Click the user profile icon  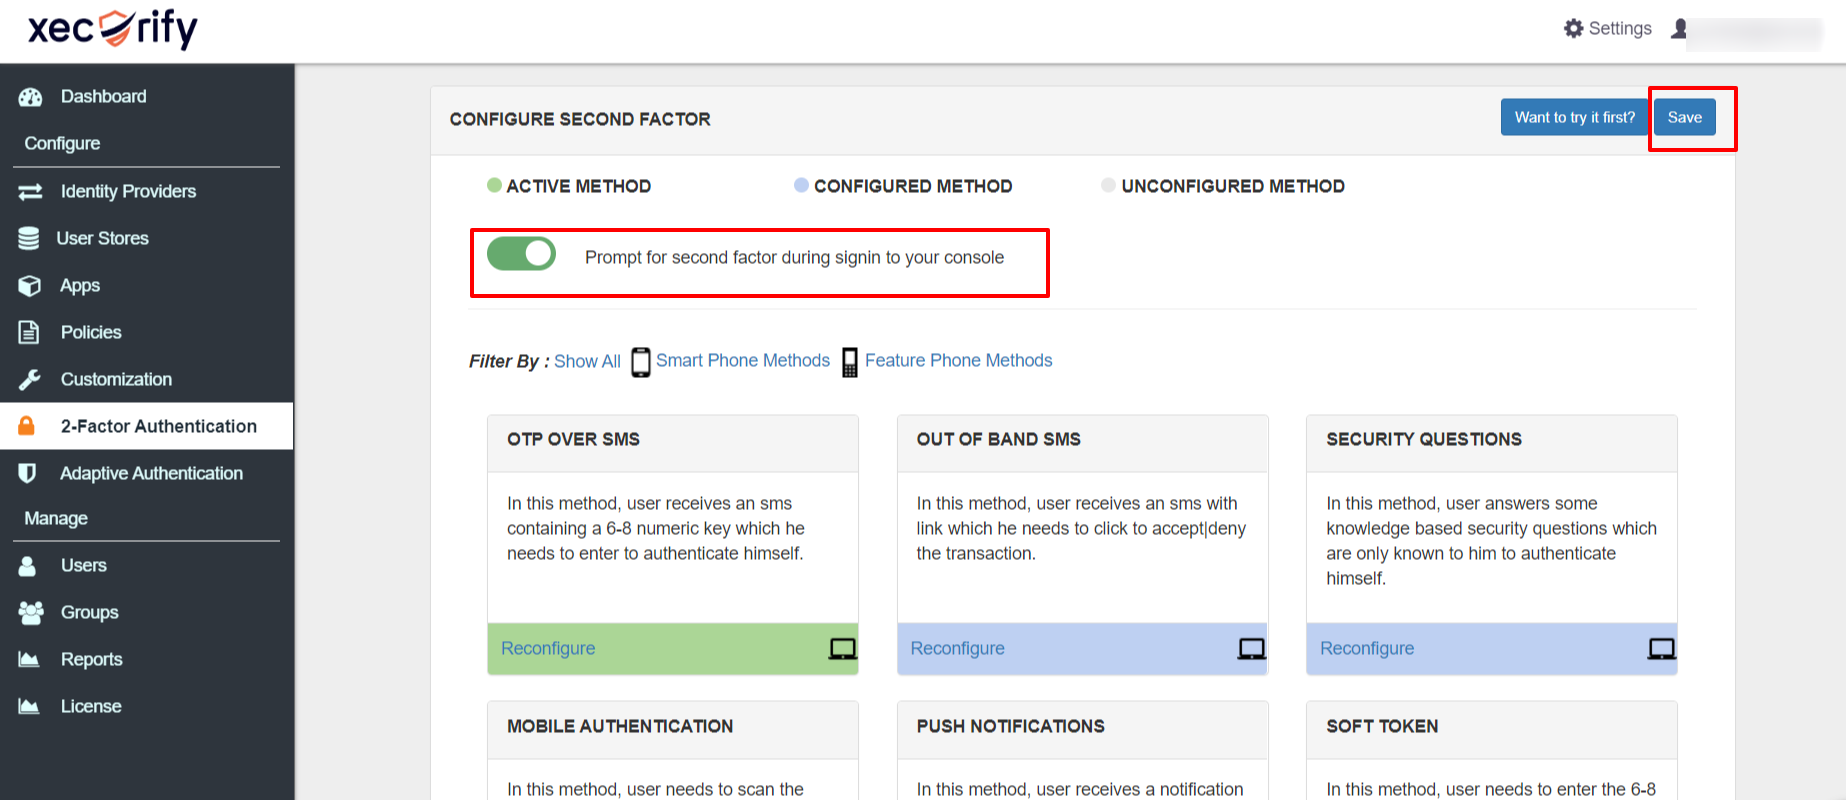(1679, 29)
